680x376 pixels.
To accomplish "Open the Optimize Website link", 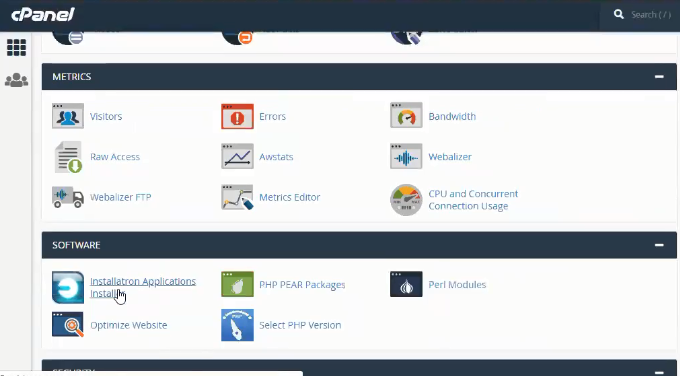I will [x=129, y=325].
